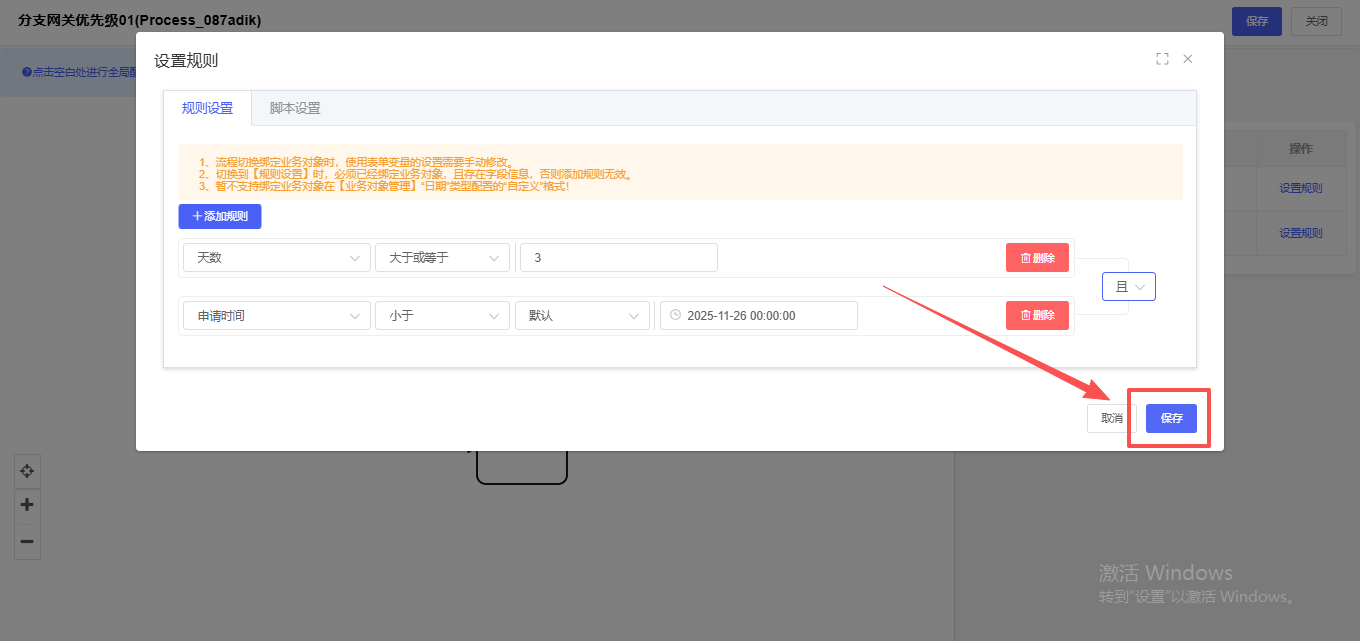Image resolution: width=1360 pixels, height=641 pixels.
Task: Delete the 申请时间 rule row
Action: tap(1037, 316)
